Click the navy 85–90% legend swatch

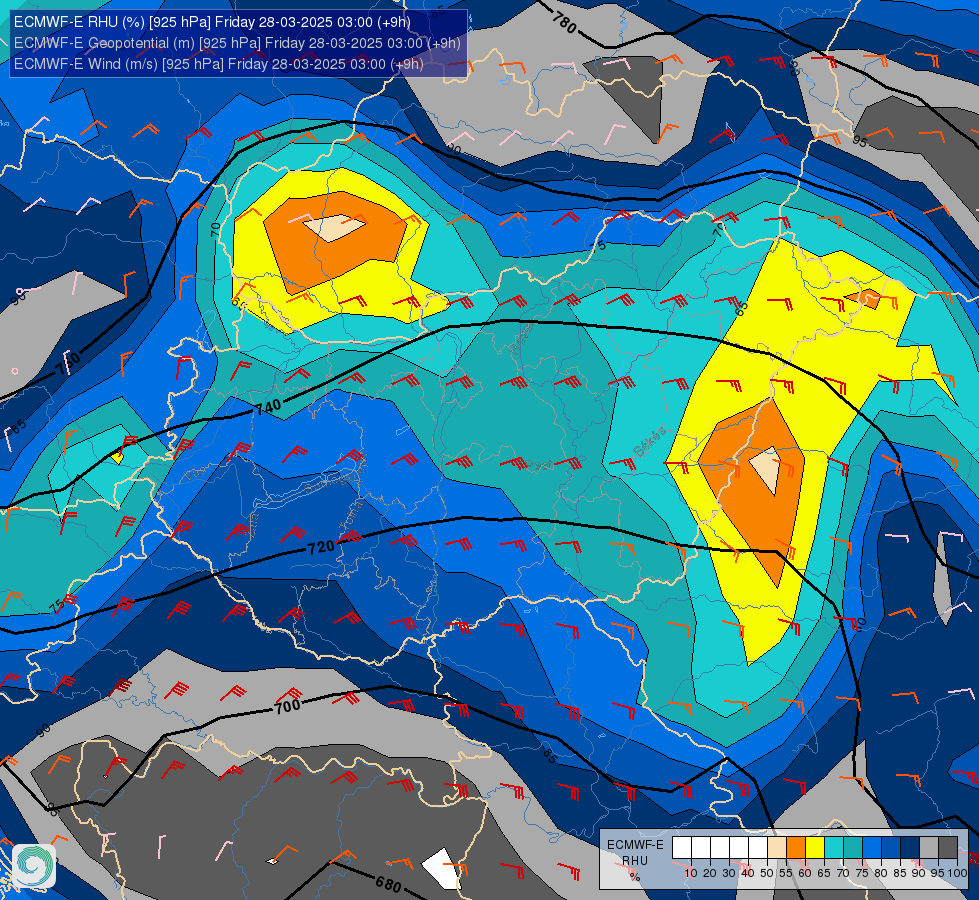(x=910, y=847)
